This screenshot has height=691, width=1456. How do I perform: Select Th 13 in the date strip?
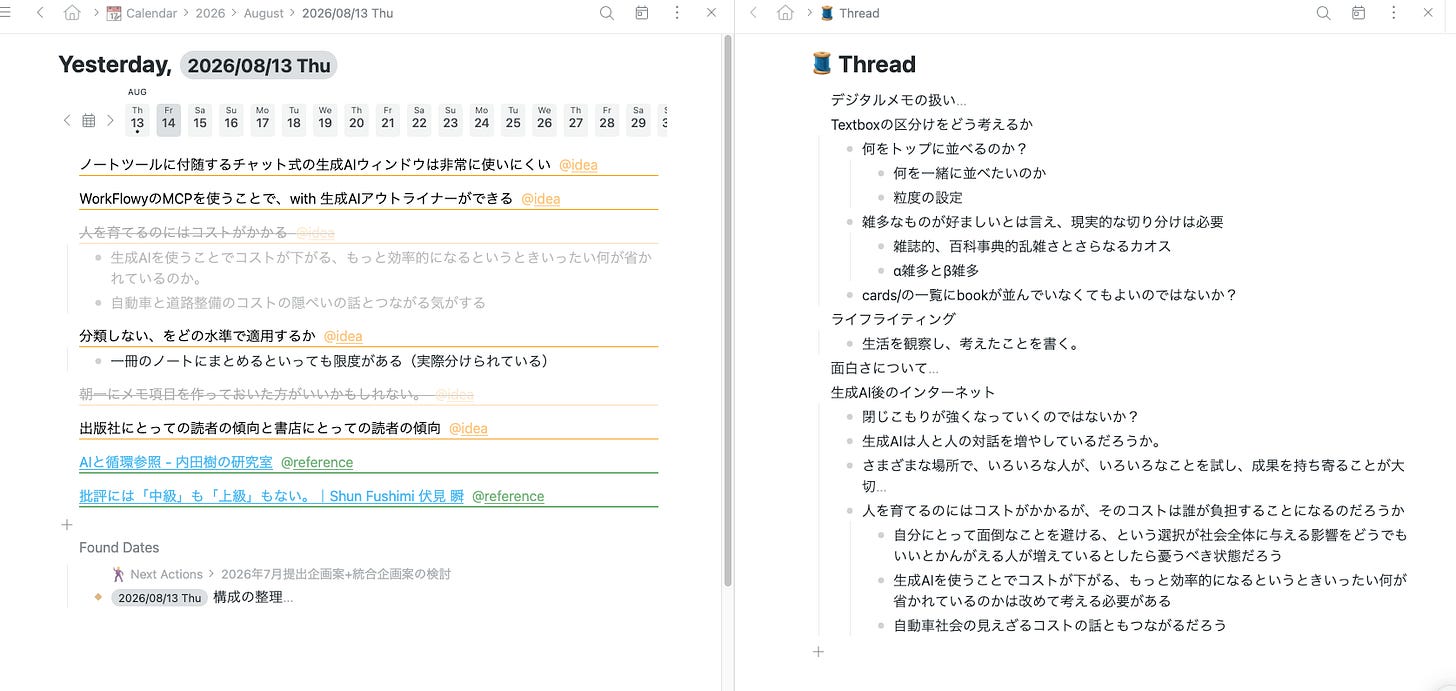coord(137,119)
